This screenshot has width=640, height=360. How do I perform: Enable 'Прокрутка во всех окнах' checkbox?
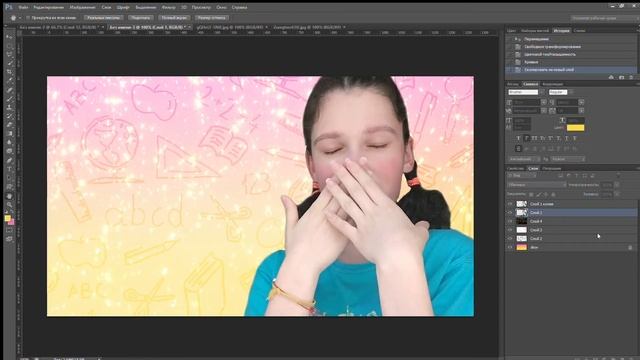pos(28,18)
